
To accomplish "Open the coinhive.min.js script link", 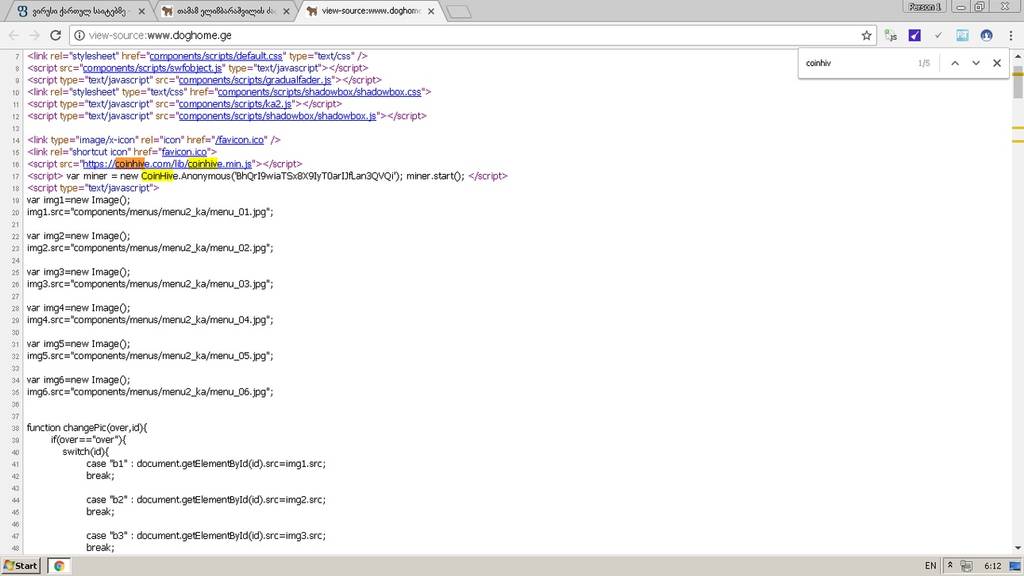I will tap(167, 164).
